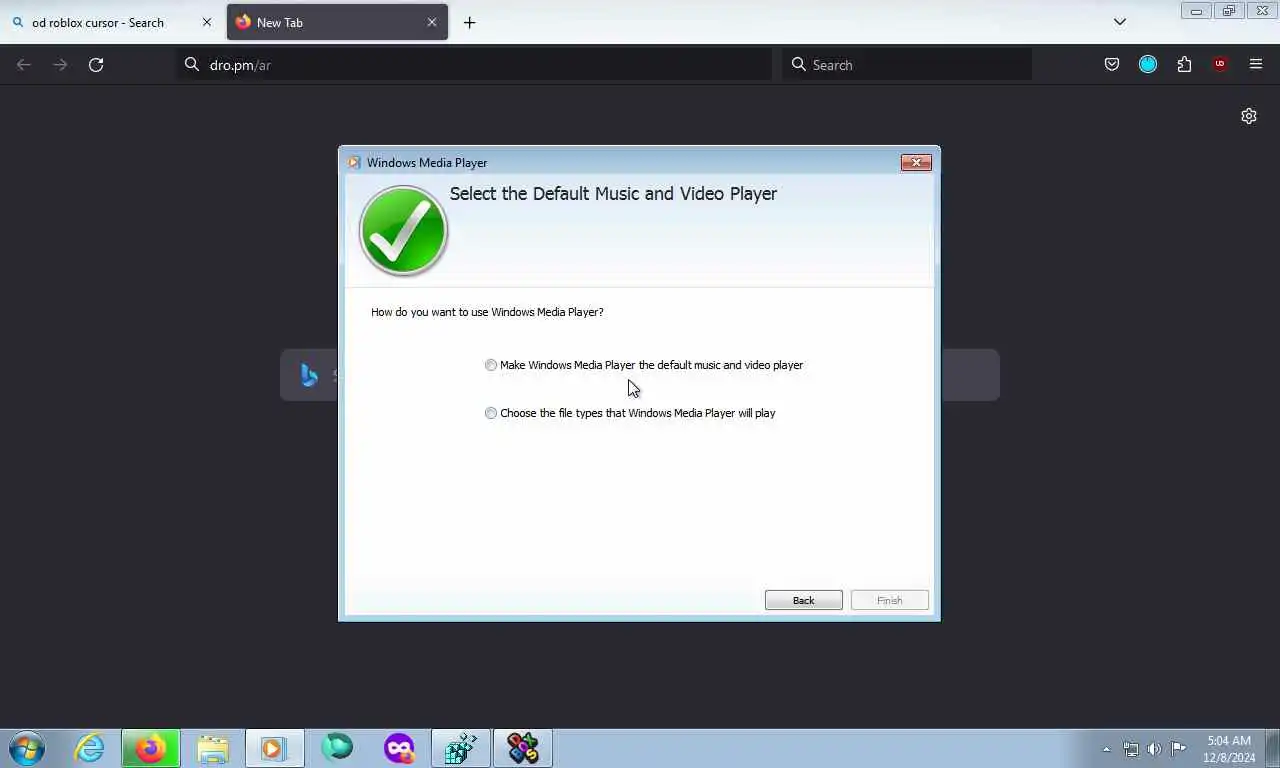
Task: Select 'Make Windows Media Player the default' radio button
Action: point(491,365)
